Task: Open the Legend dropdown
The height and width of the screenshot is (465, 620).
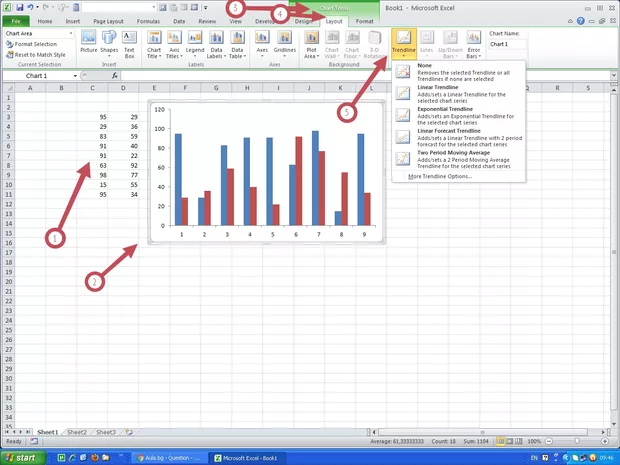Action: point(196,43)
